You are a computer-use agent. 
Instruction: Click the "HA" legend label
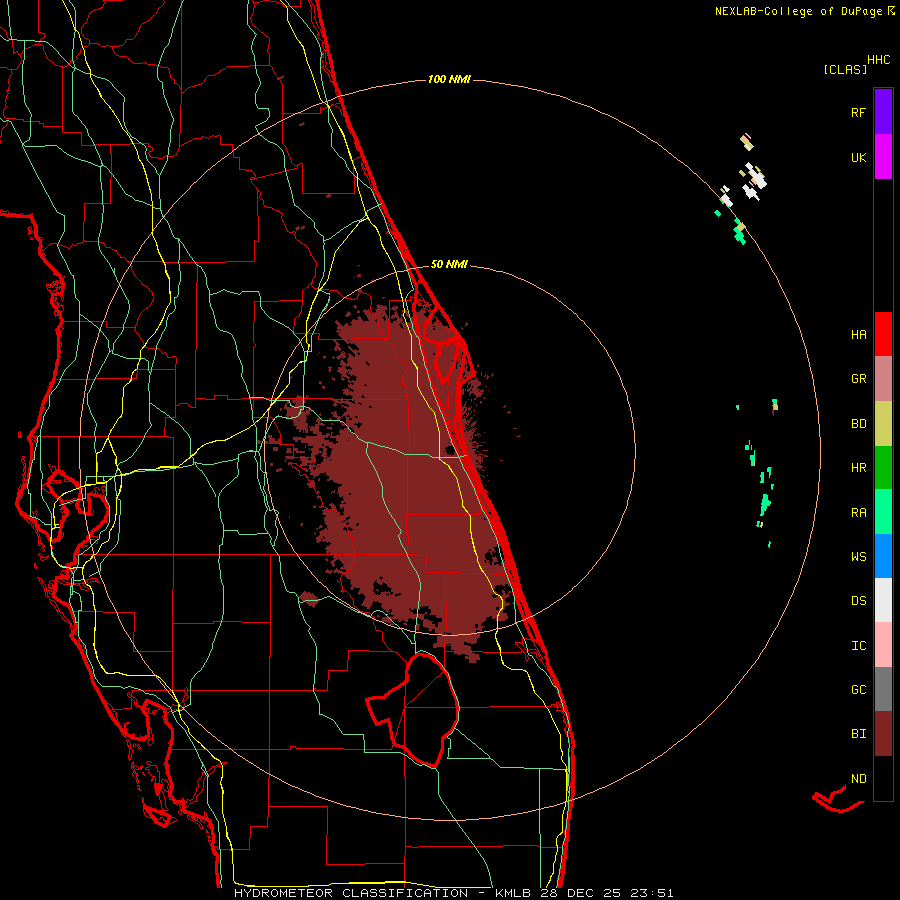pos(858,335)
